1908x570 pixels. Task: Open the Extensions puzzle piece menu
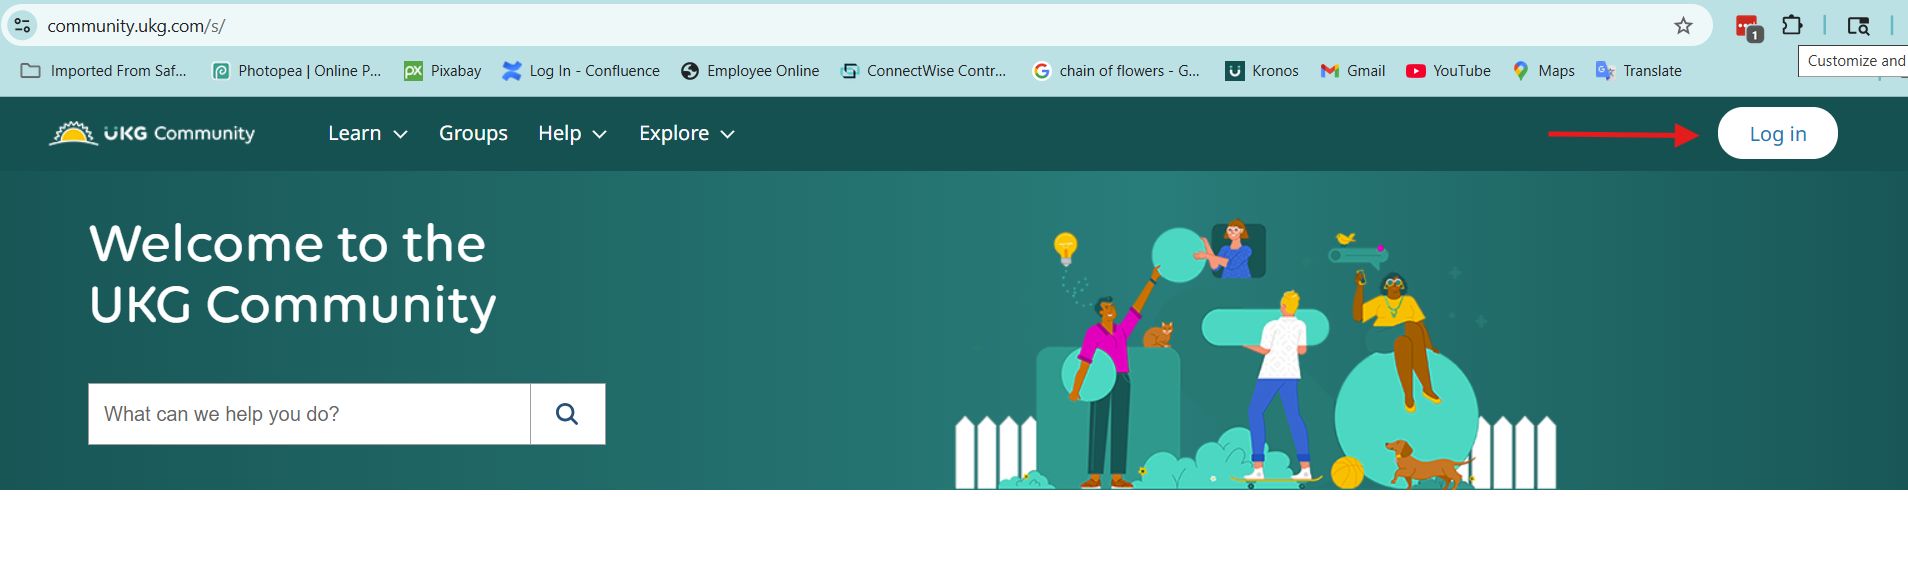[1792, 25]
